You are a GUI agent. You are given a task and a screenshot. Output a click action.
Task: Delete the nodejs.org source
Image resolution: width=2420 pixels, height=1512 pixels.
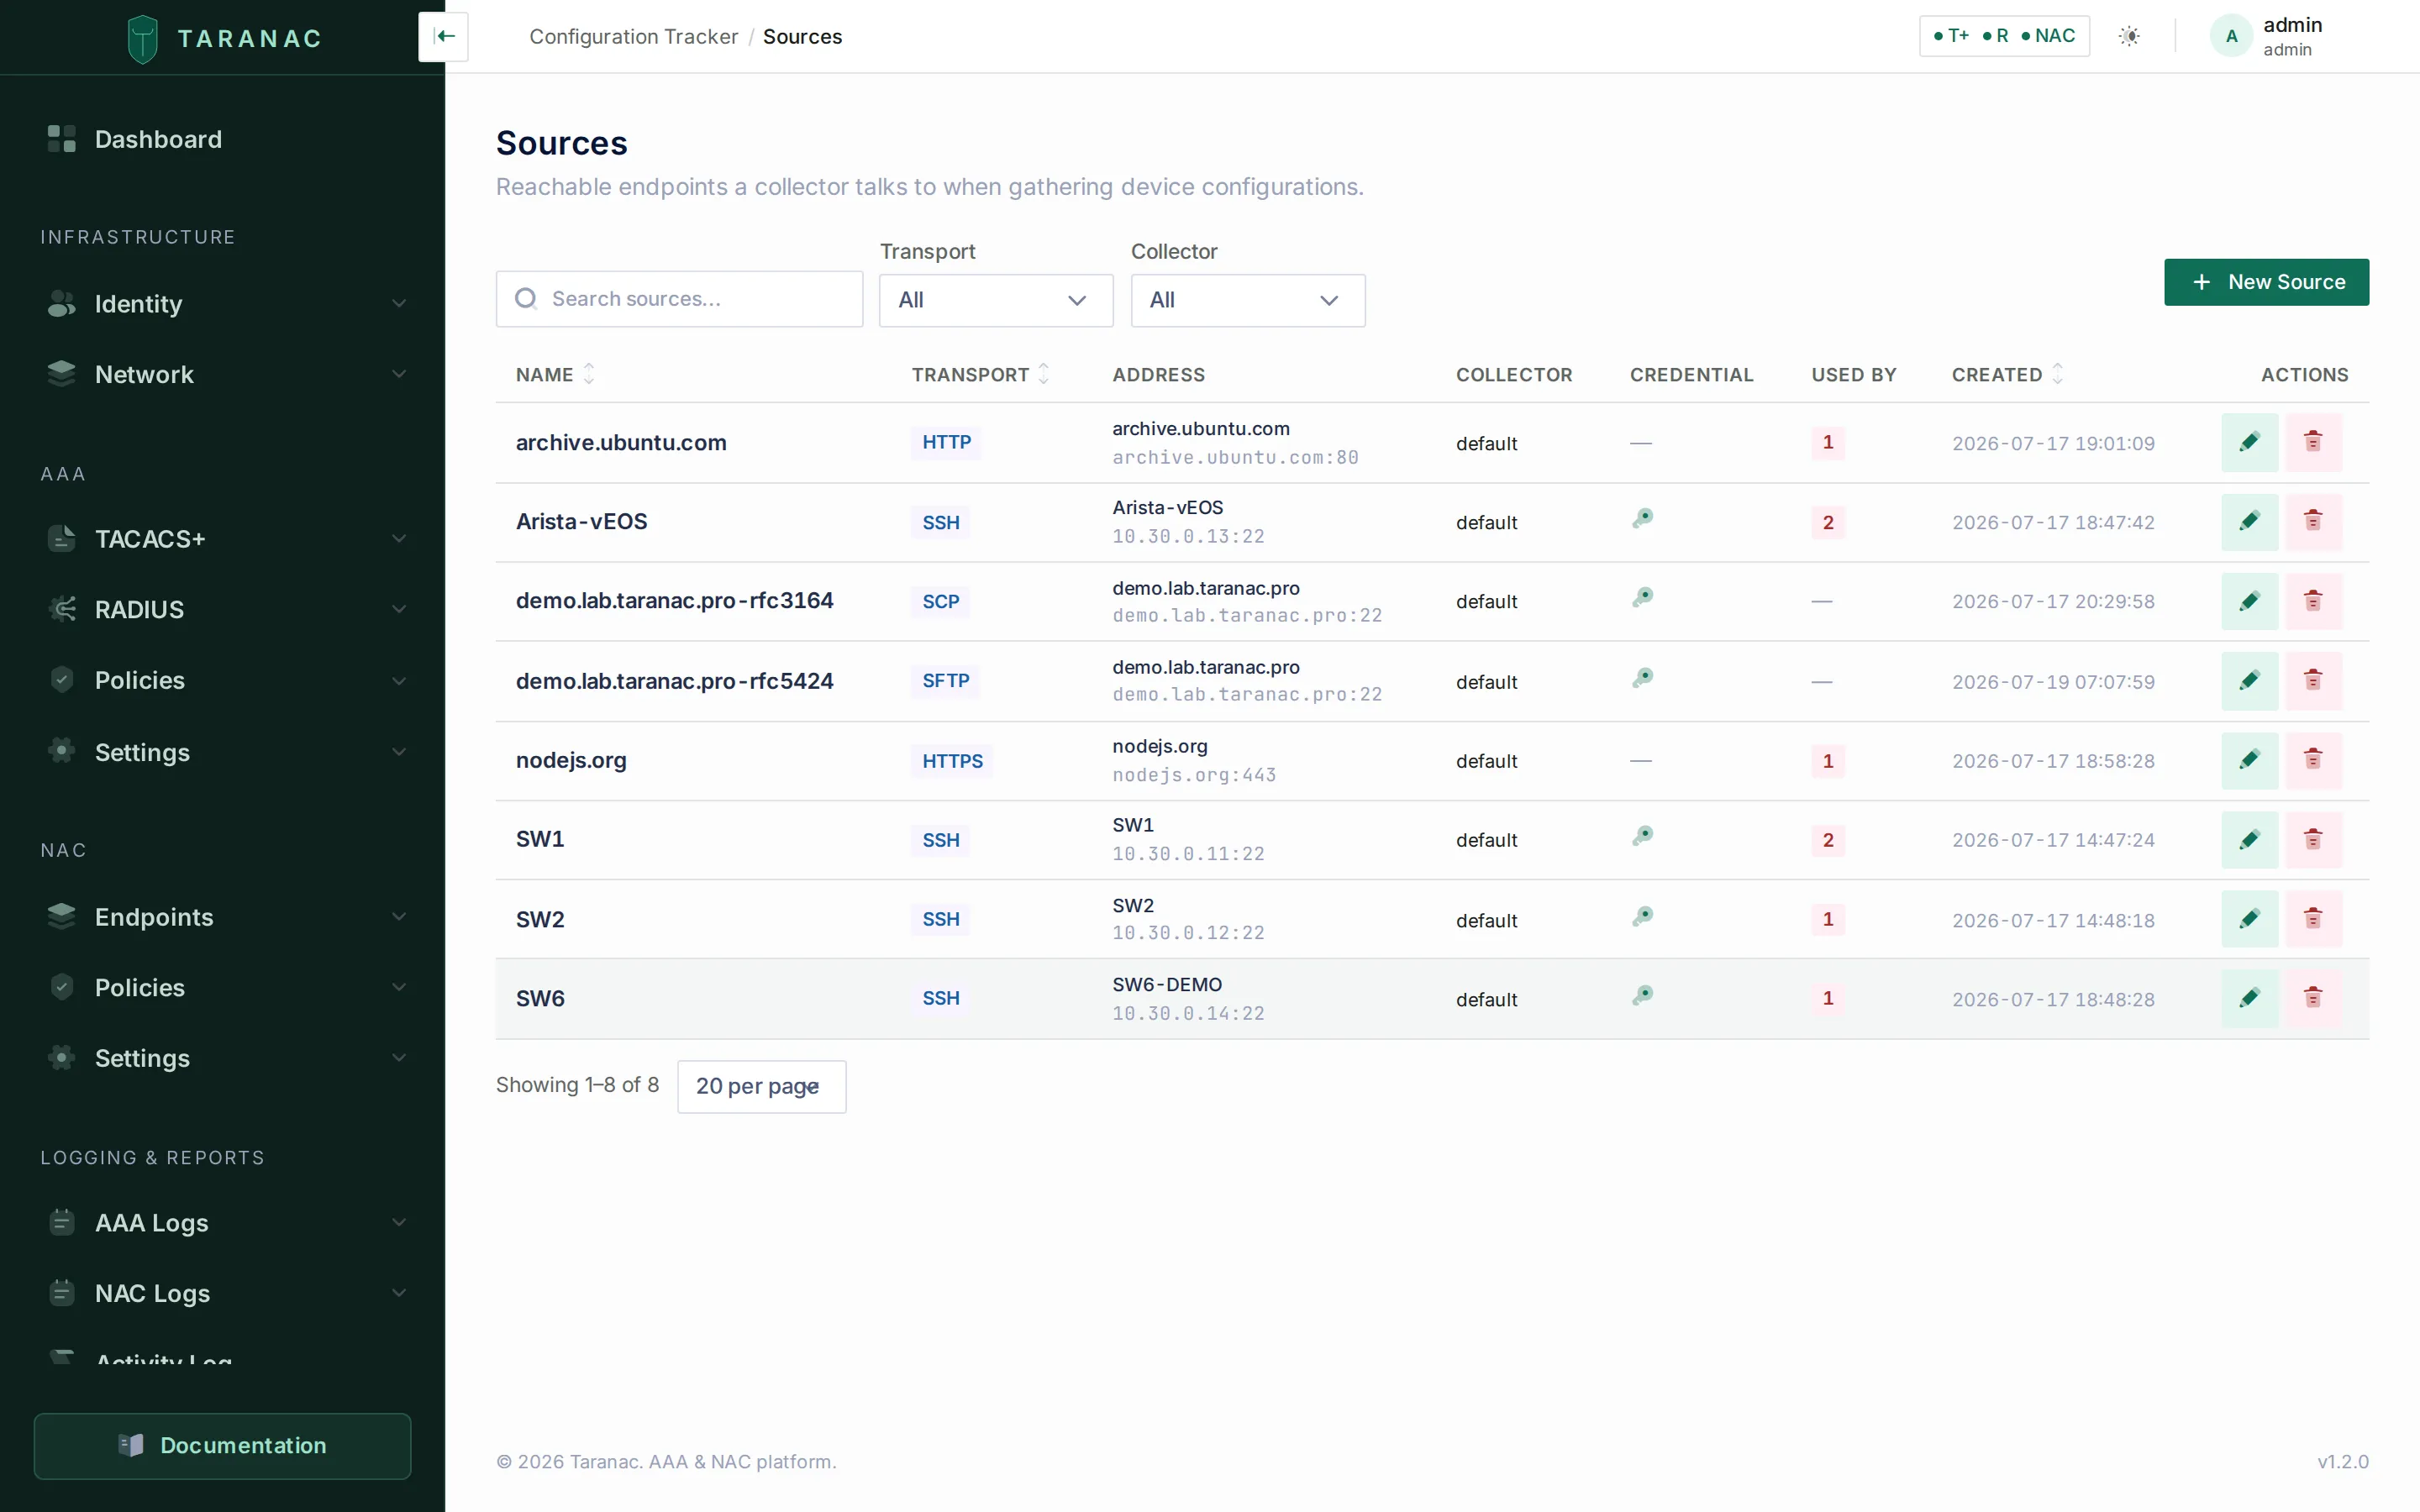[2312, 760]
